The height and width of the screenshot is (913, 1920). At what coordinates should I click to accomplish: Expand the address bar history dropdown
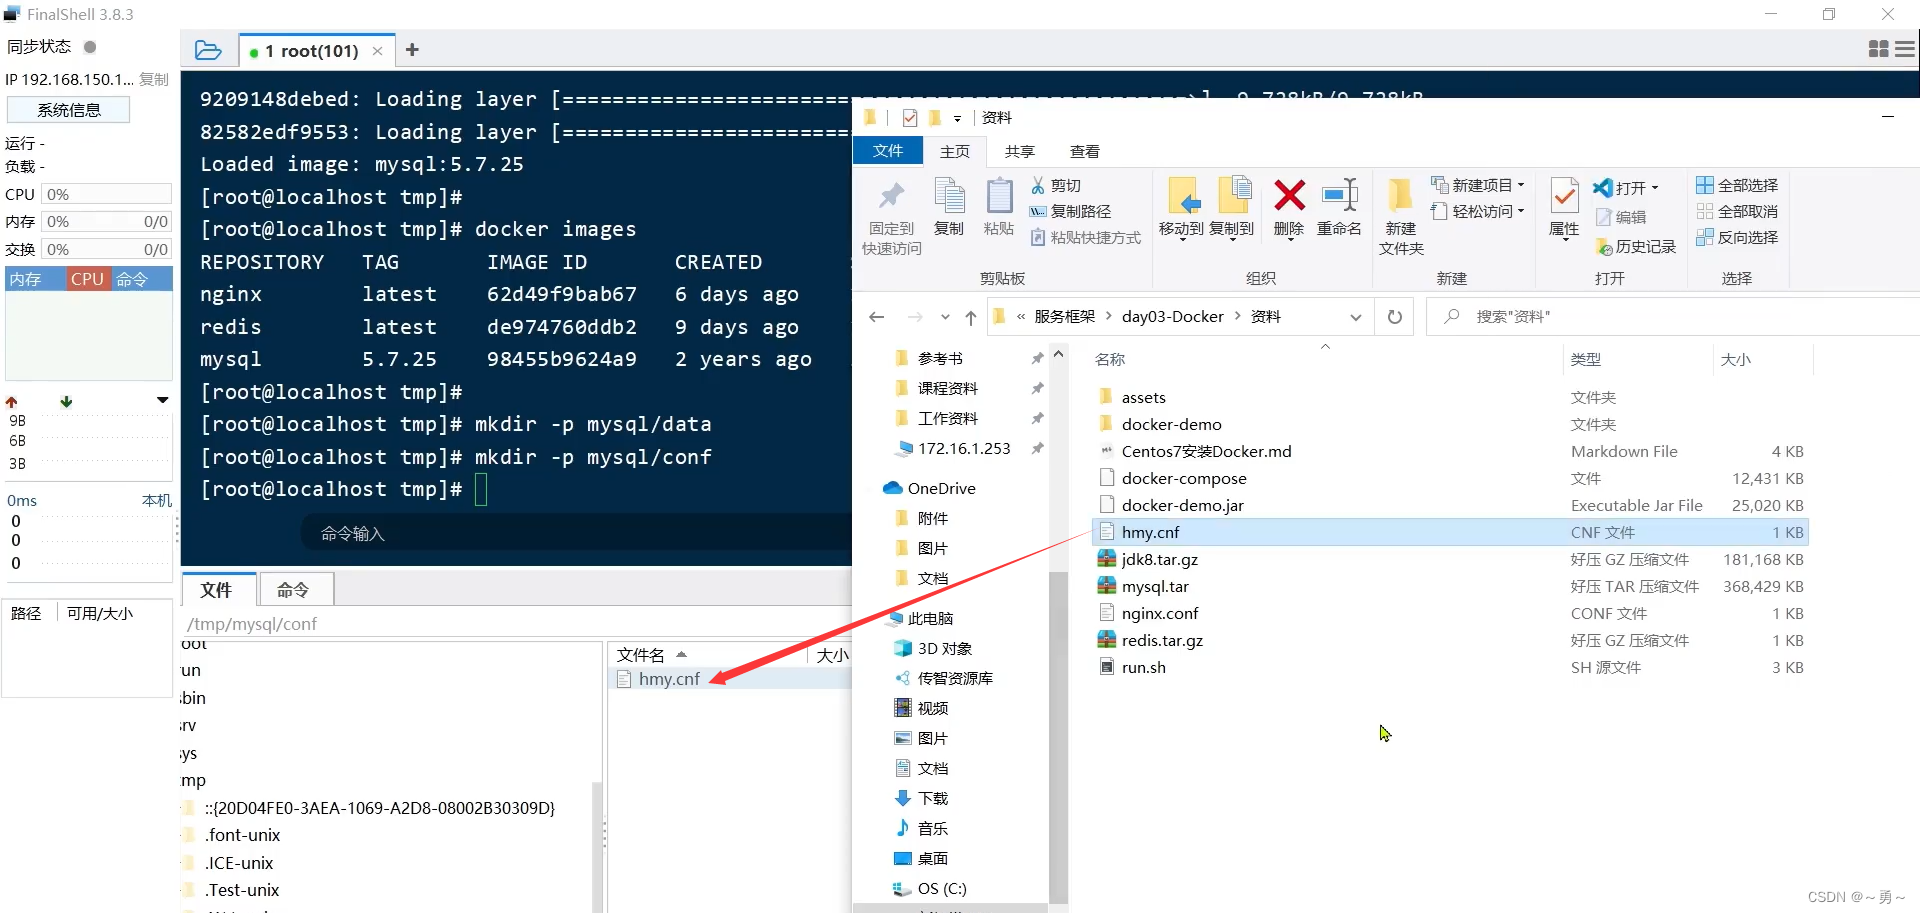pyautogui.click(x=1356, y=317)
